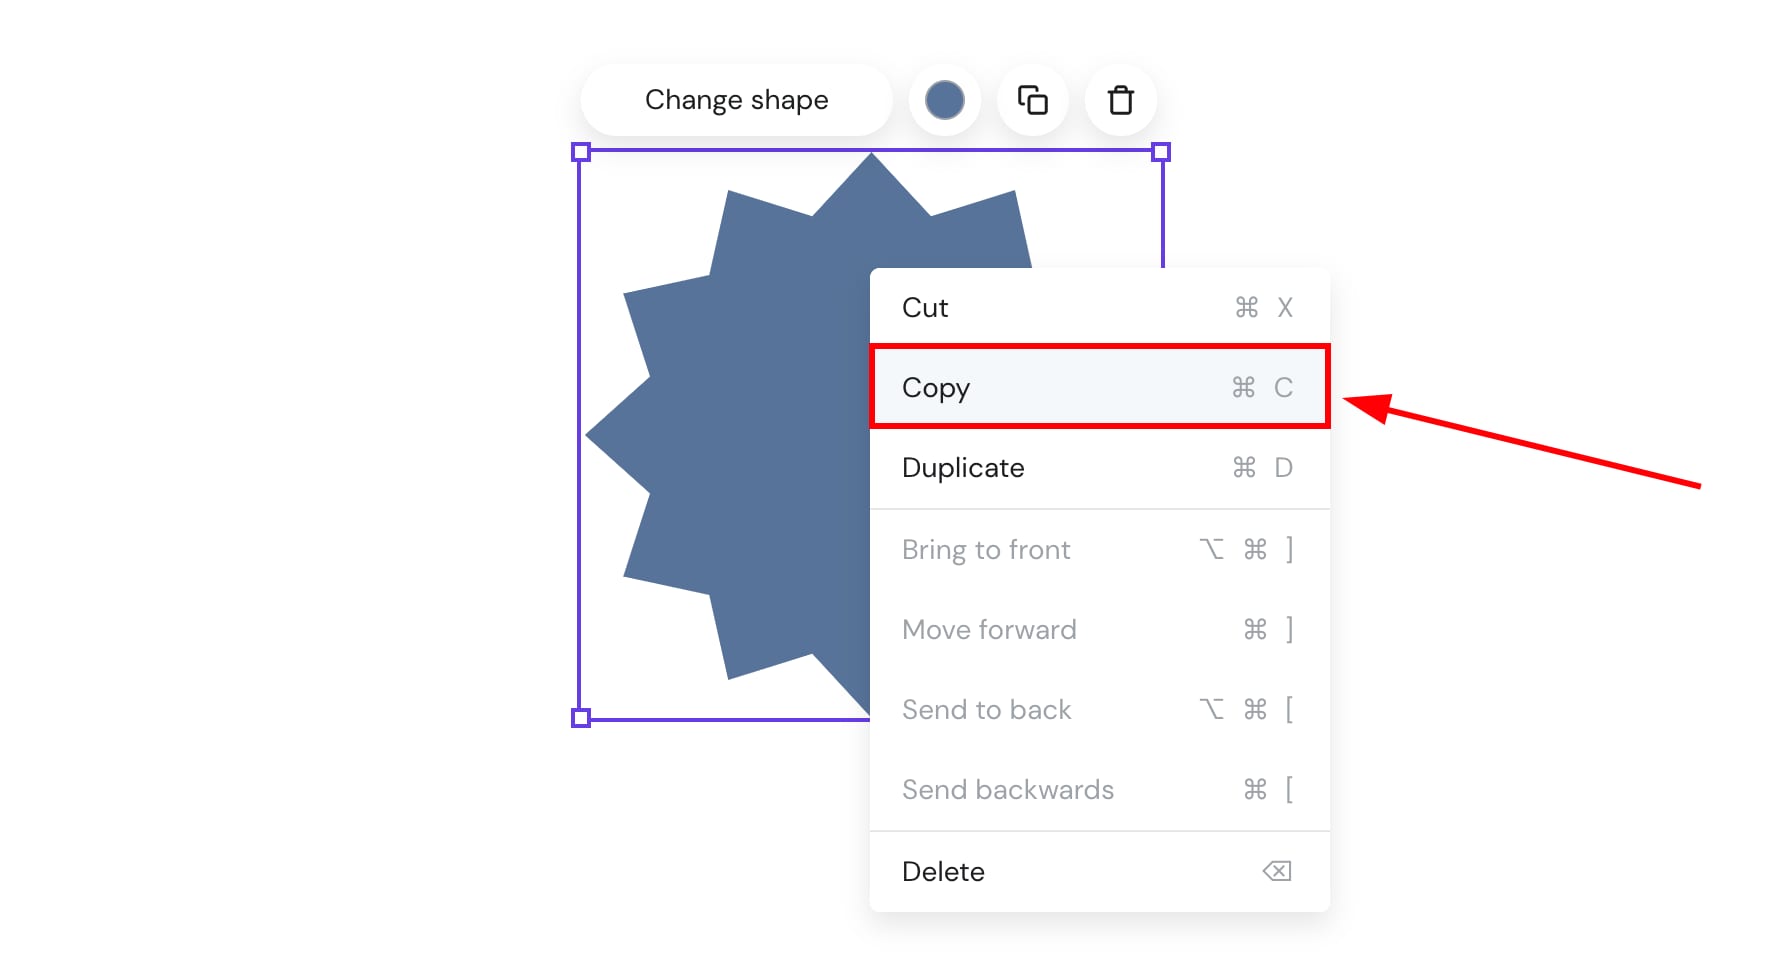The width and height of the screenshot is (1768, 968).
Task: Click the top-right selection resize handle
Action: click(1161, 152)
